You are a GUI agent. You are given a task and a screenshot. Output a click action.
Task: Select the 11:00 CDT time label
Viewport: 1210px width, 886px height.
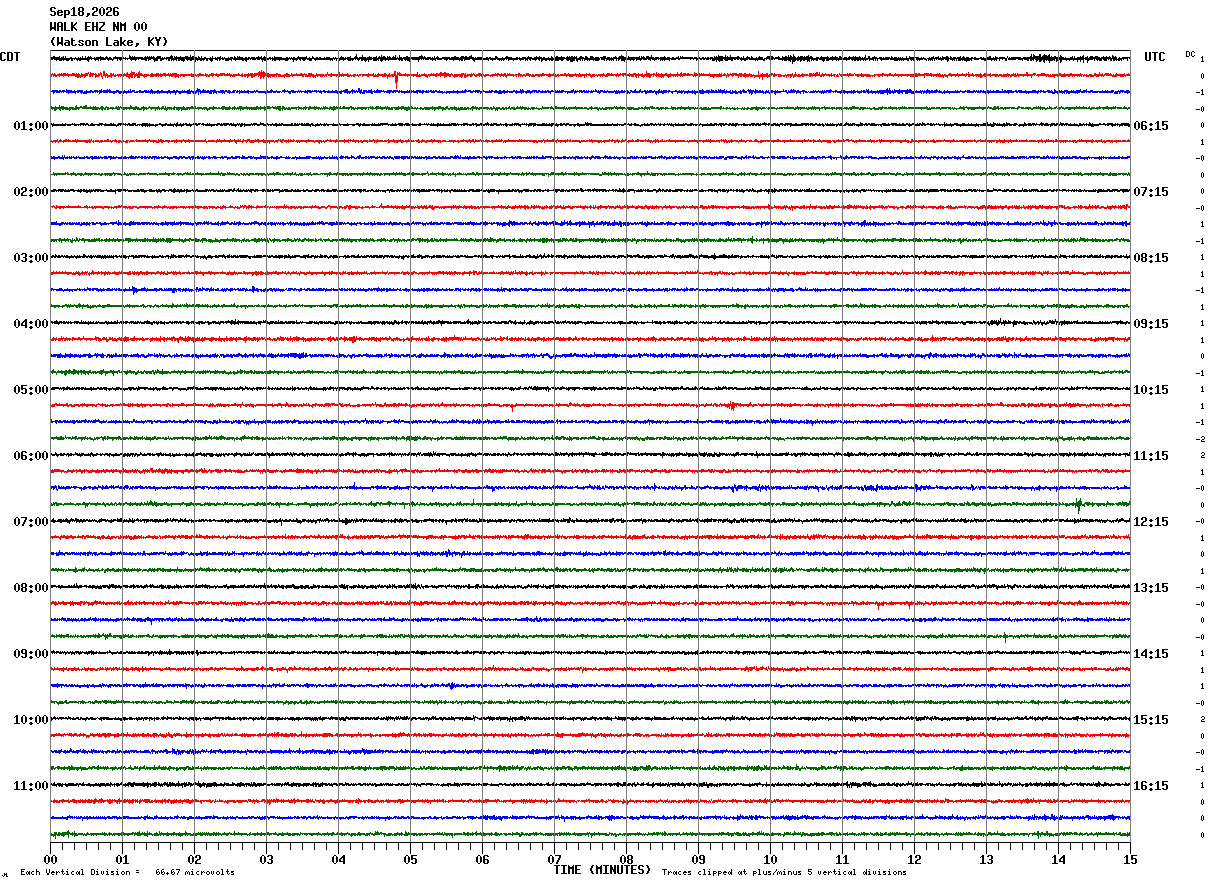[31, 786]
